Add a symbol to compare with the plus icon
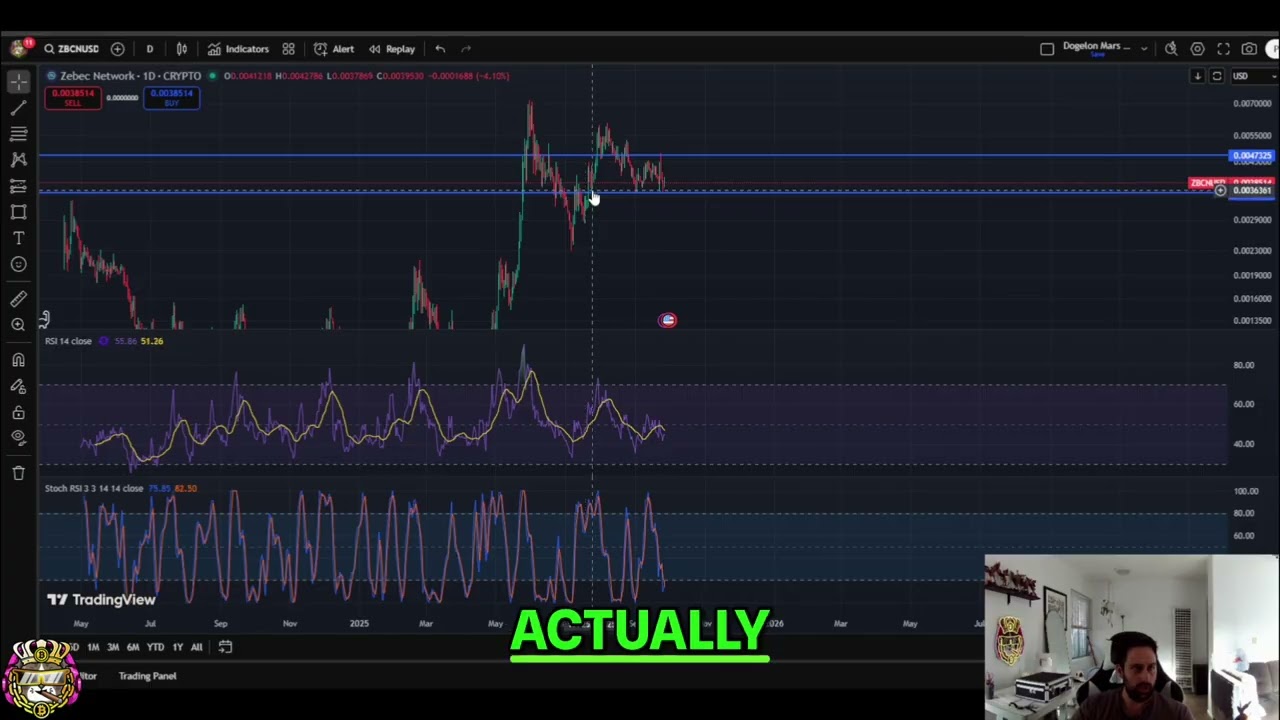Image resolution: width=1280 pixels, height=720 pixels. [118, 49]
